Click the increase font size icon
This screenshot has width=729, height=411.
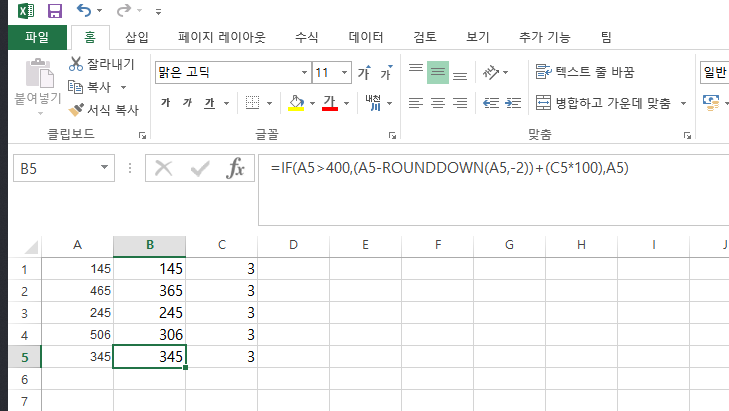click(364, 73)
